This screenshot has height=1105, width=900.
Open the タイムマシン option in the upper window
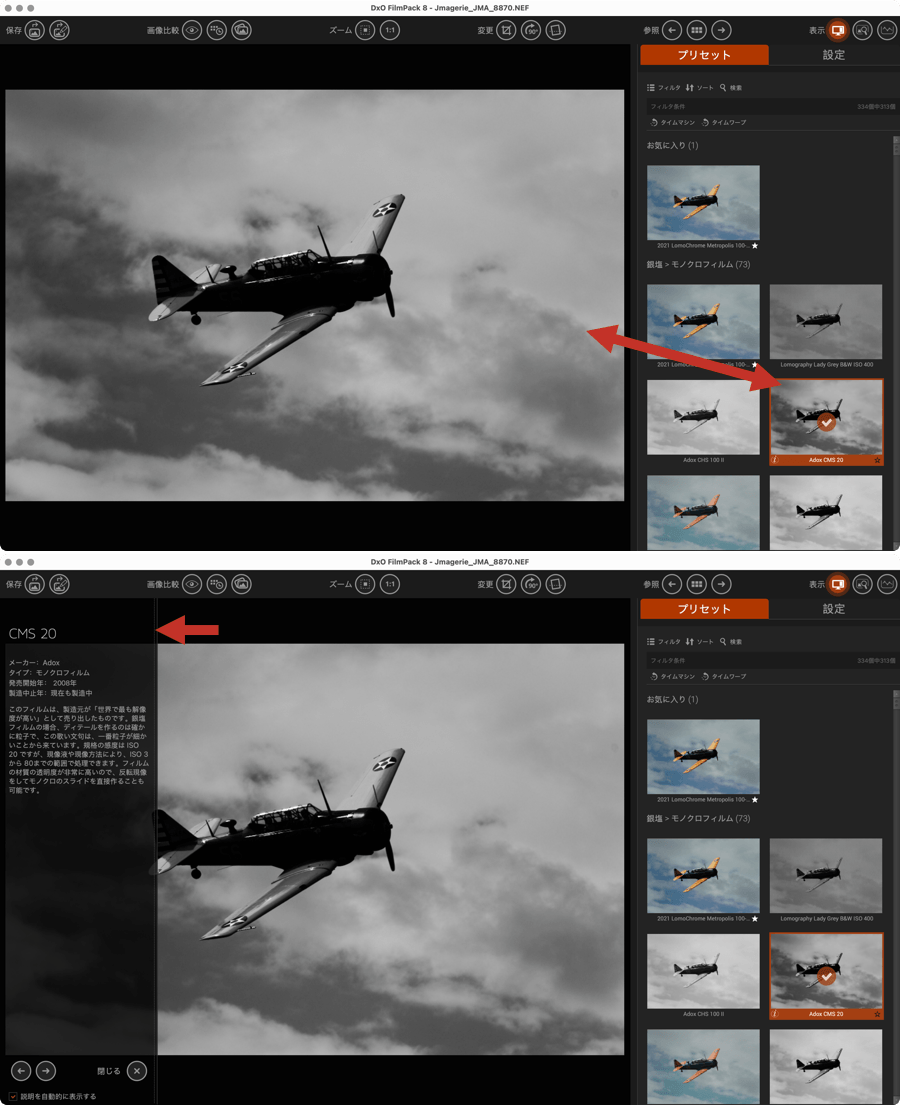[x=672, y=122]
